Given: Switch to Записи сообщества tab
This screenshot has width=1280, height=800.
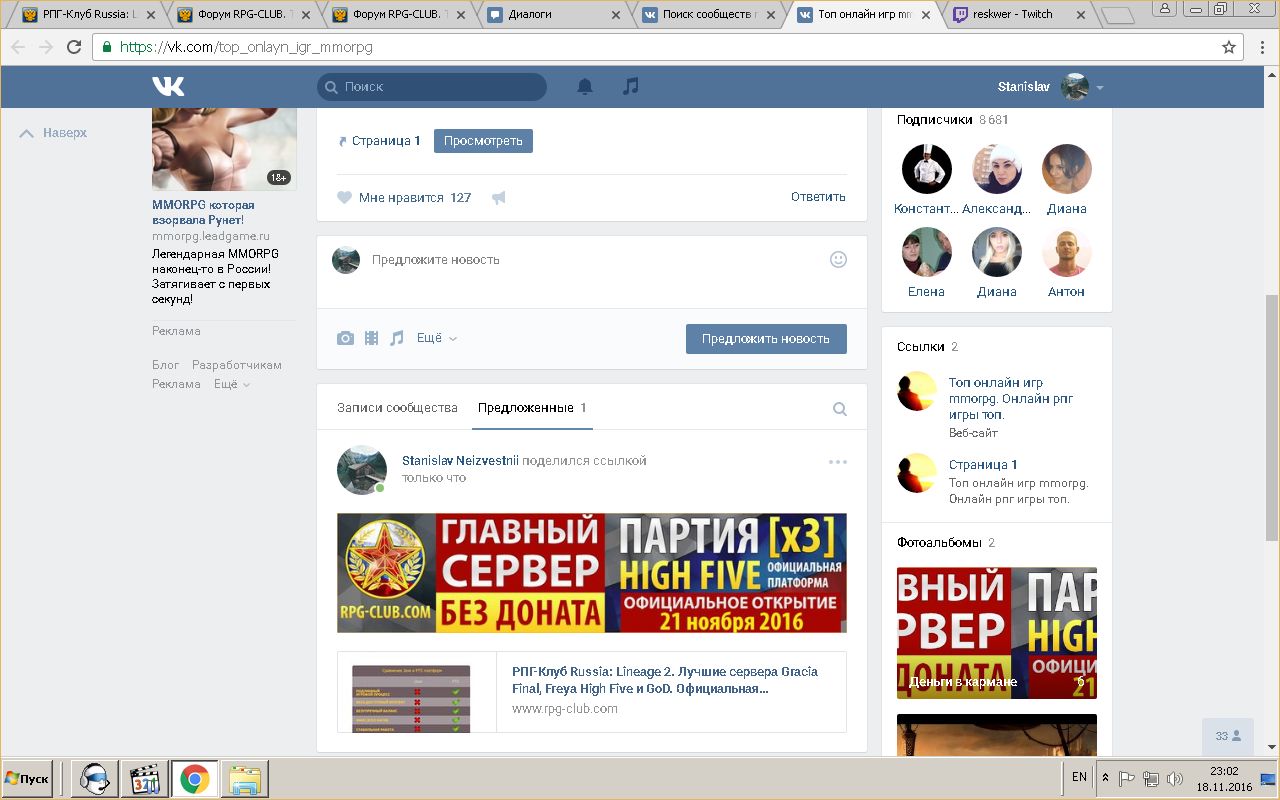Looking at the screenshot, I should pos(397,408).
